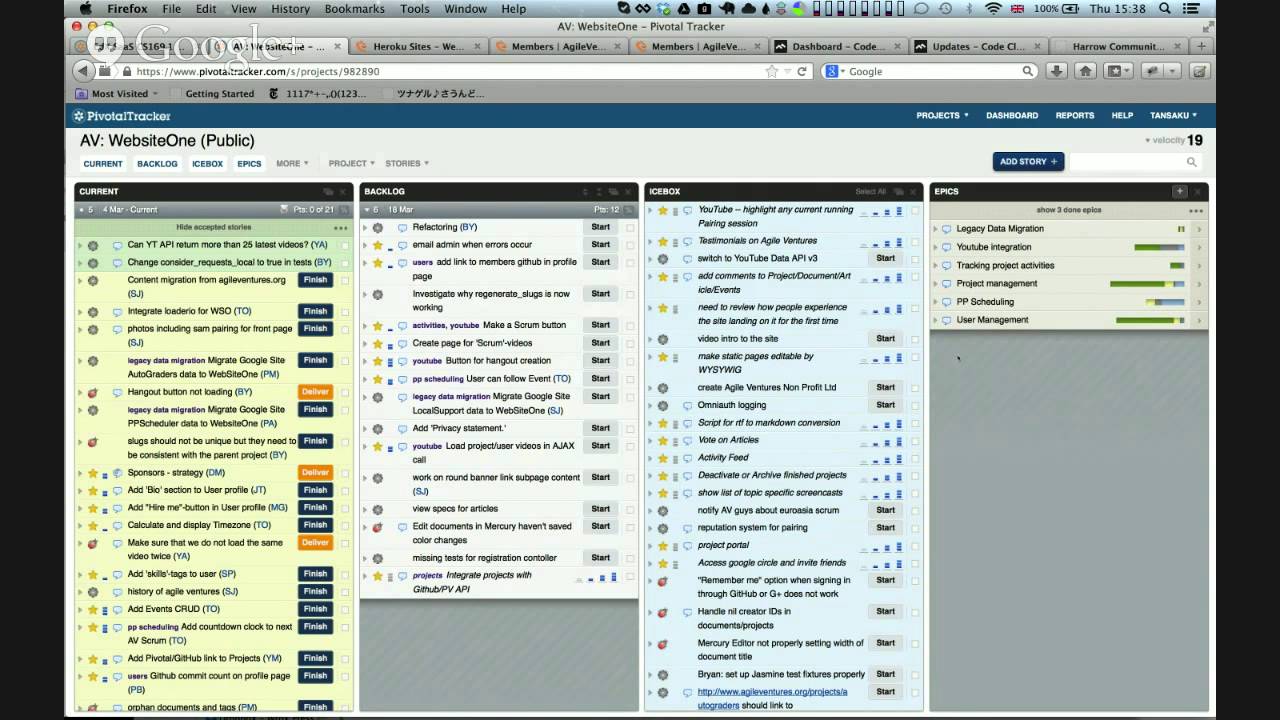Screen dimensions: 1280x720
Task: Click the ADD STORY button
Action: coord(1028,162)
